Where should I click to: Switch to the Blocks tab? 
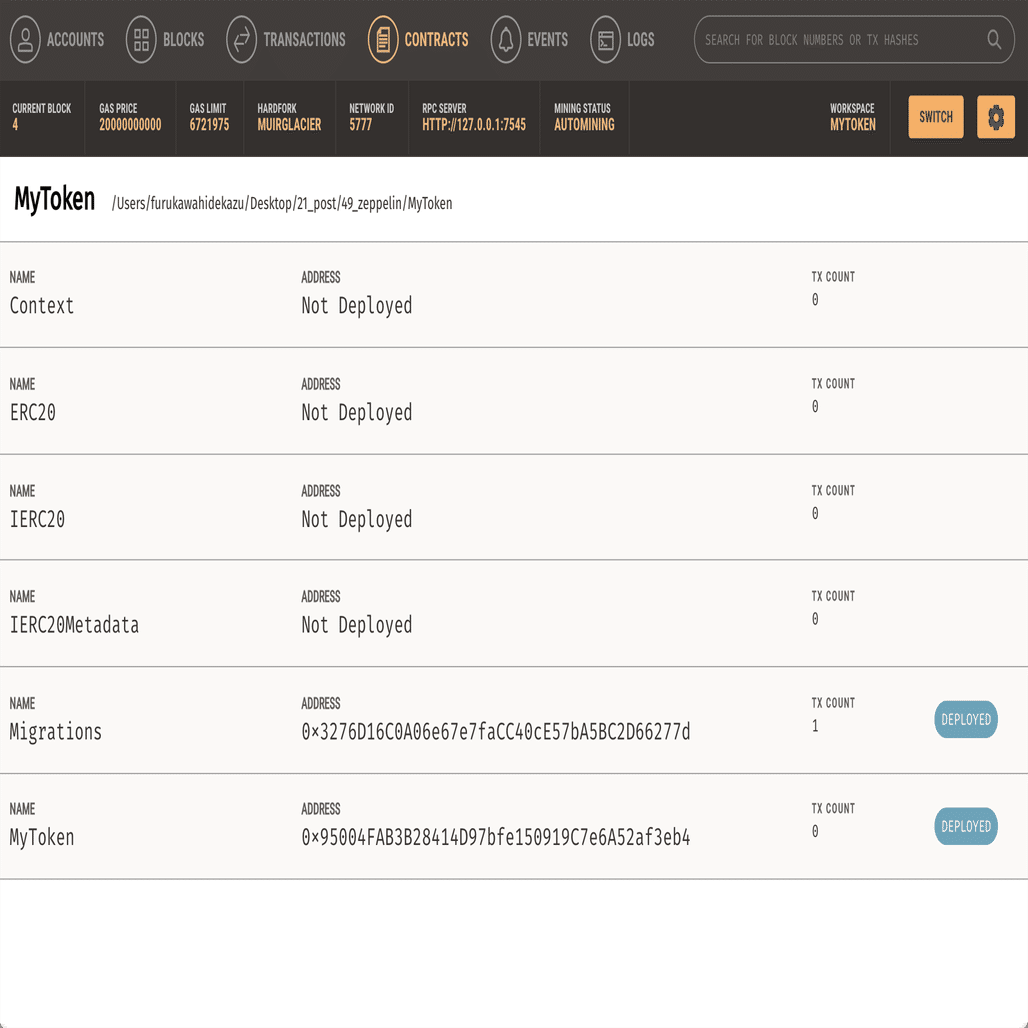[165, 39]
